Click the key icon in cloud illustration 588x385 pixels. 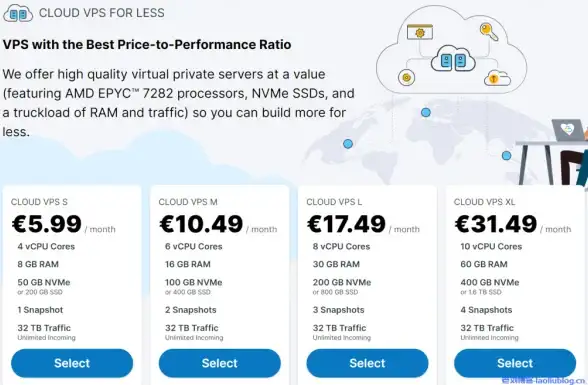coord(489,31)
